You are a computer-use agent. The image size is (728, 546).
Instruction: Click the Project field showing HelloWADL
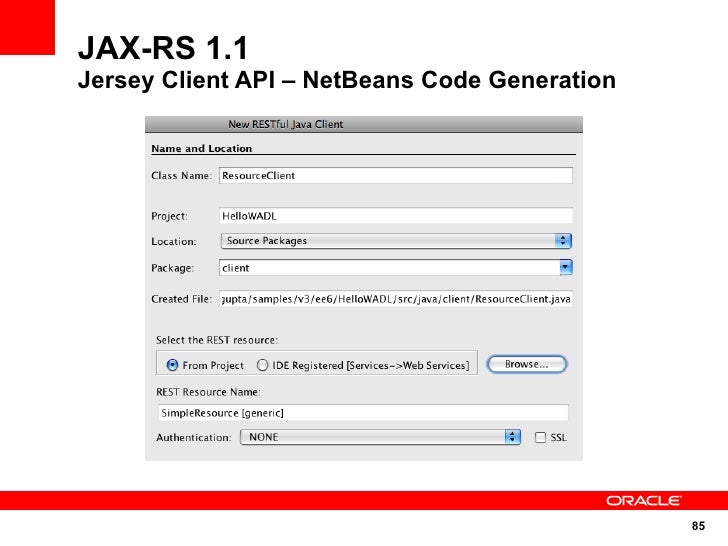[x=396, y=216]
